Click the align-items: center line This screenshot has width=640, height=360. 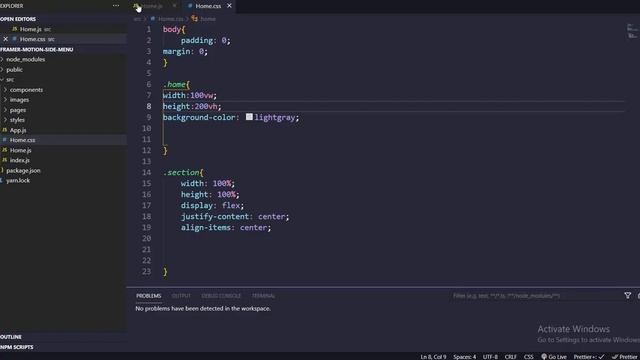pos(226,228)
